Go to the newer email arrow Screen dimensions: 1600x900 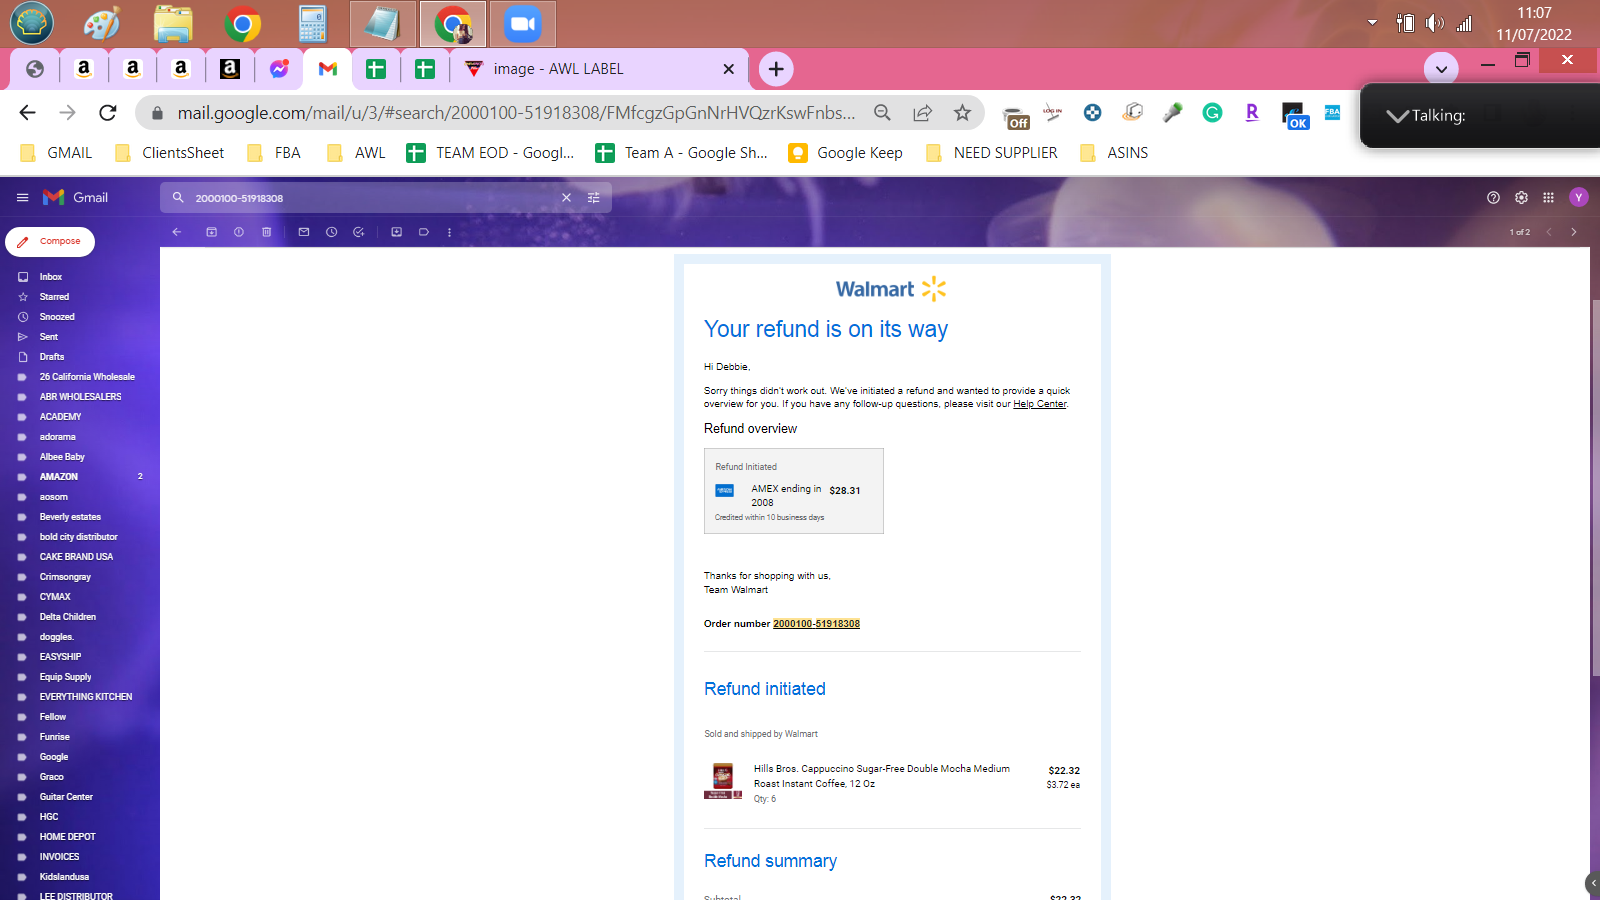pos(1549,232)
